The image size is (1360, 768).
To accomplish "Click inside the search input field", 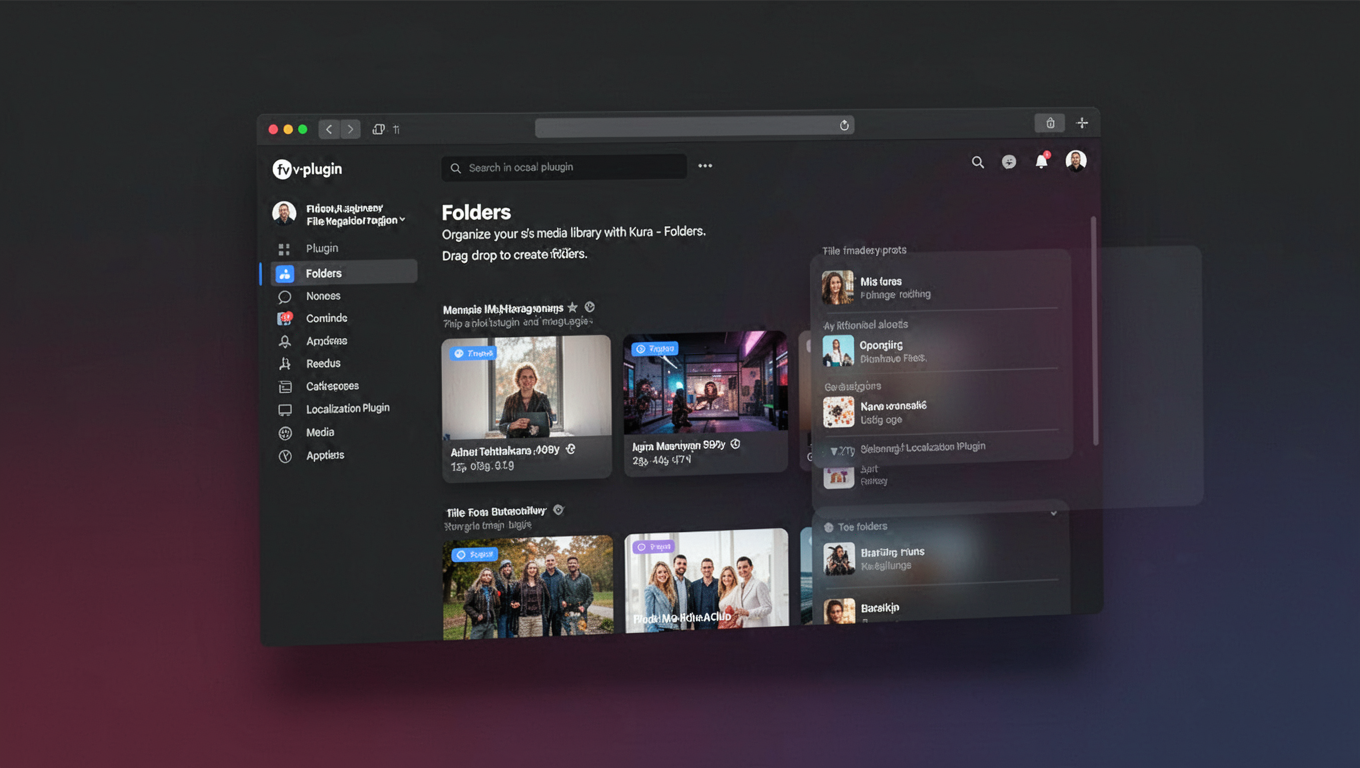I will [564, 167].
